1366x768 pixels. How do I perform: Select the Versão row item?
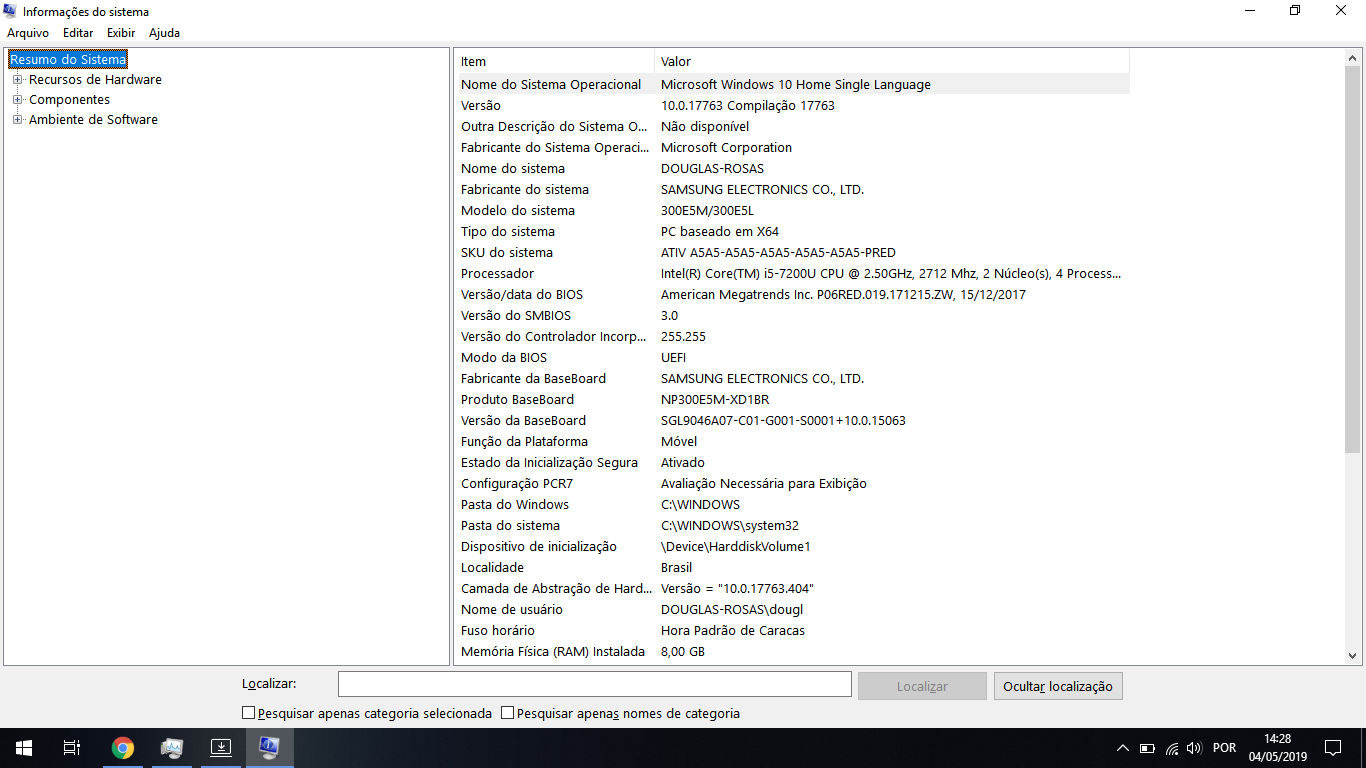click(x=792, y=105)
